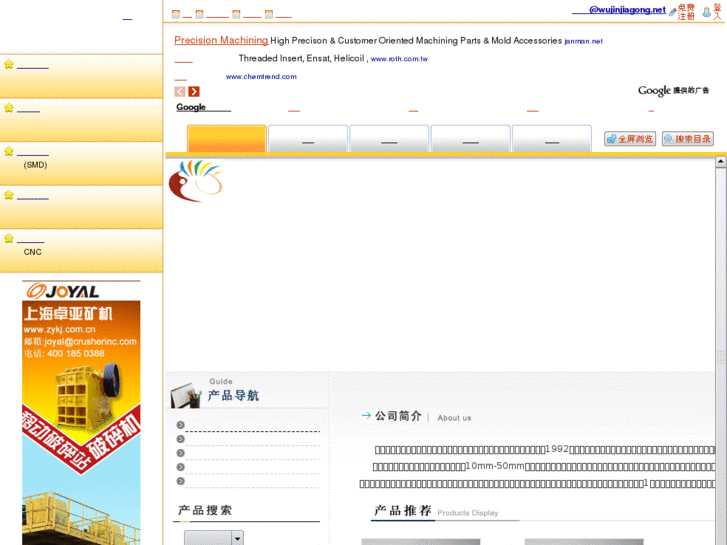This screenshot has height=545, width=727.
Task: Visit the janman.net ad link
Action: click(583, 41)
